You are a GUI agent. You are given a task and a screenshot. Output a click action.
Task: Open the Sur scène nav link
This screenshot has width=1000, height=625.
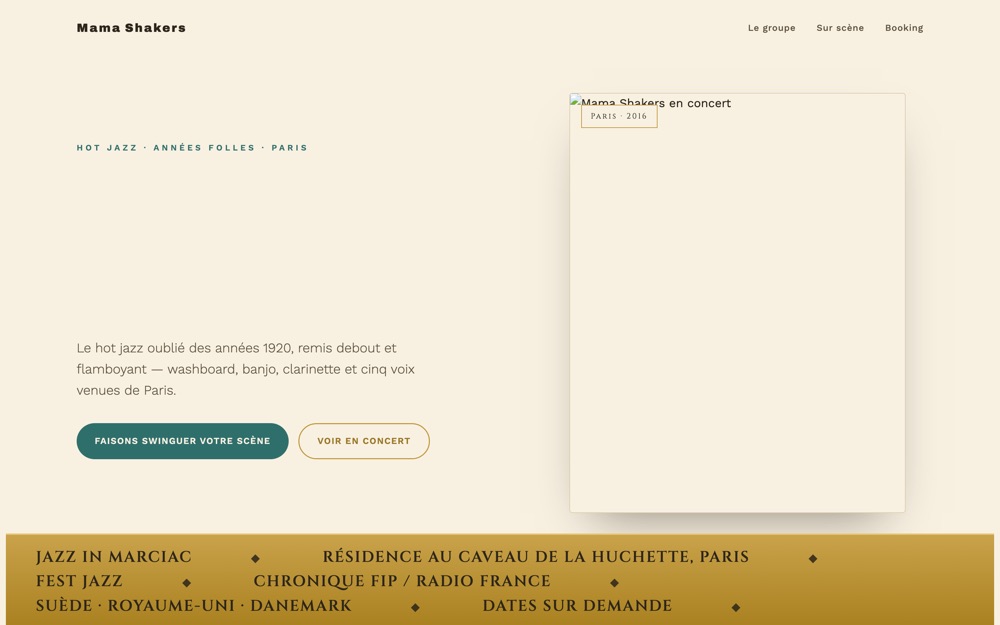840,27
